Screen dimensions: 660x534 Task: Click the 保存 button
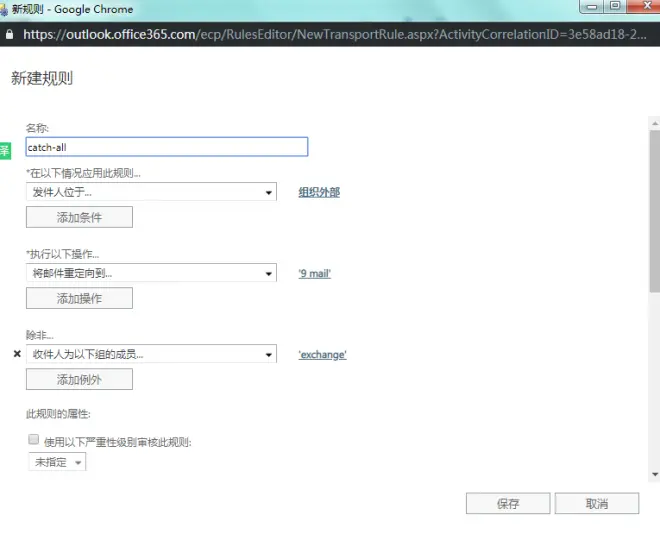(x=508, y=503)
